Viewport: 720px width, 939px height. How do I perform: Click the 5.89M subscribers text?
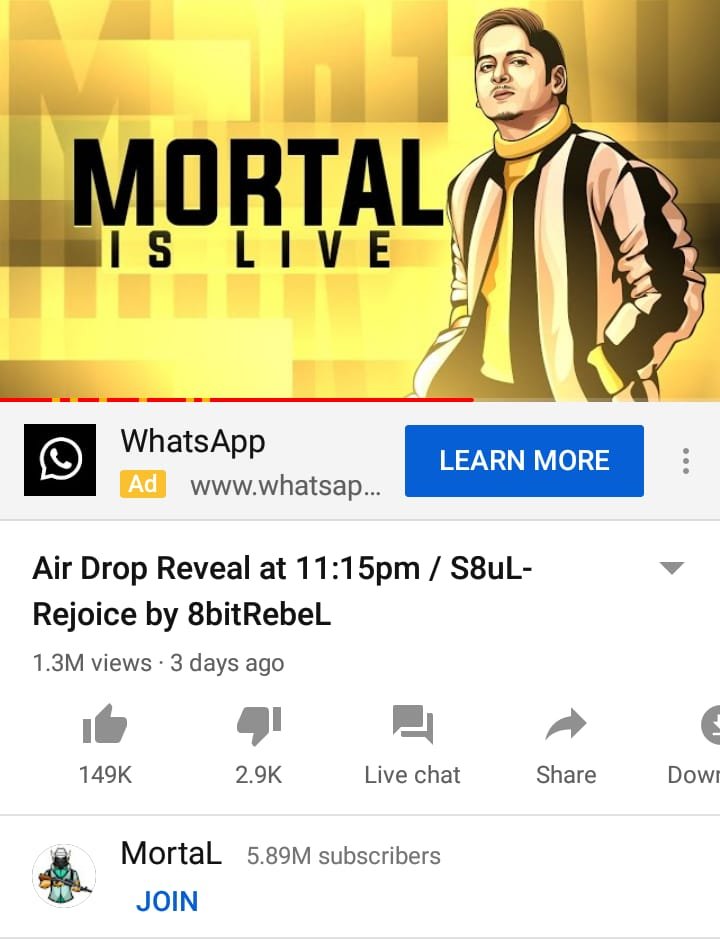344,856
